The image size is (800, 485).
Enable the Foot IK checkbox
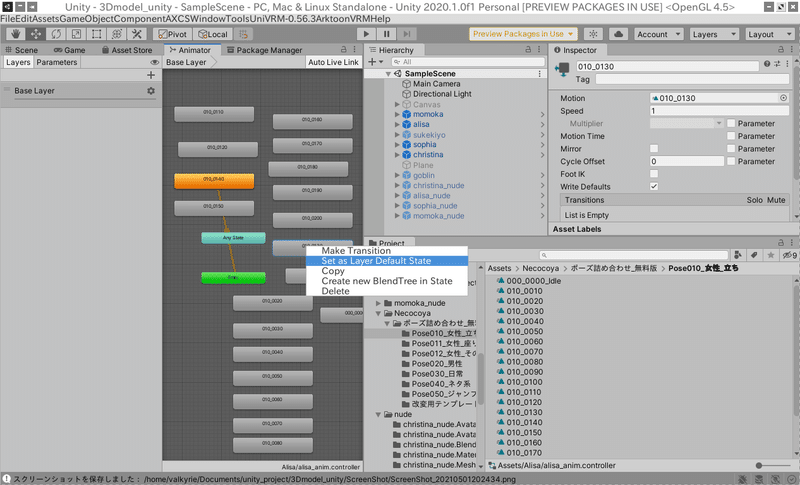pos(654,174)
